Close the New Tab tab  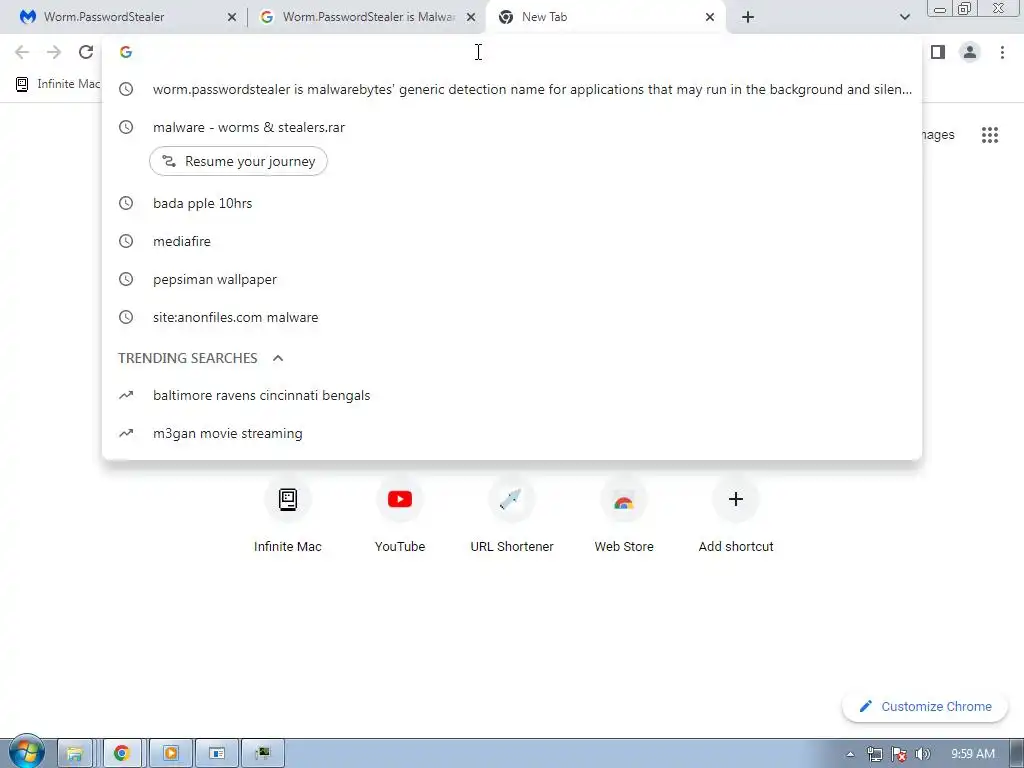tap(710, 17)
